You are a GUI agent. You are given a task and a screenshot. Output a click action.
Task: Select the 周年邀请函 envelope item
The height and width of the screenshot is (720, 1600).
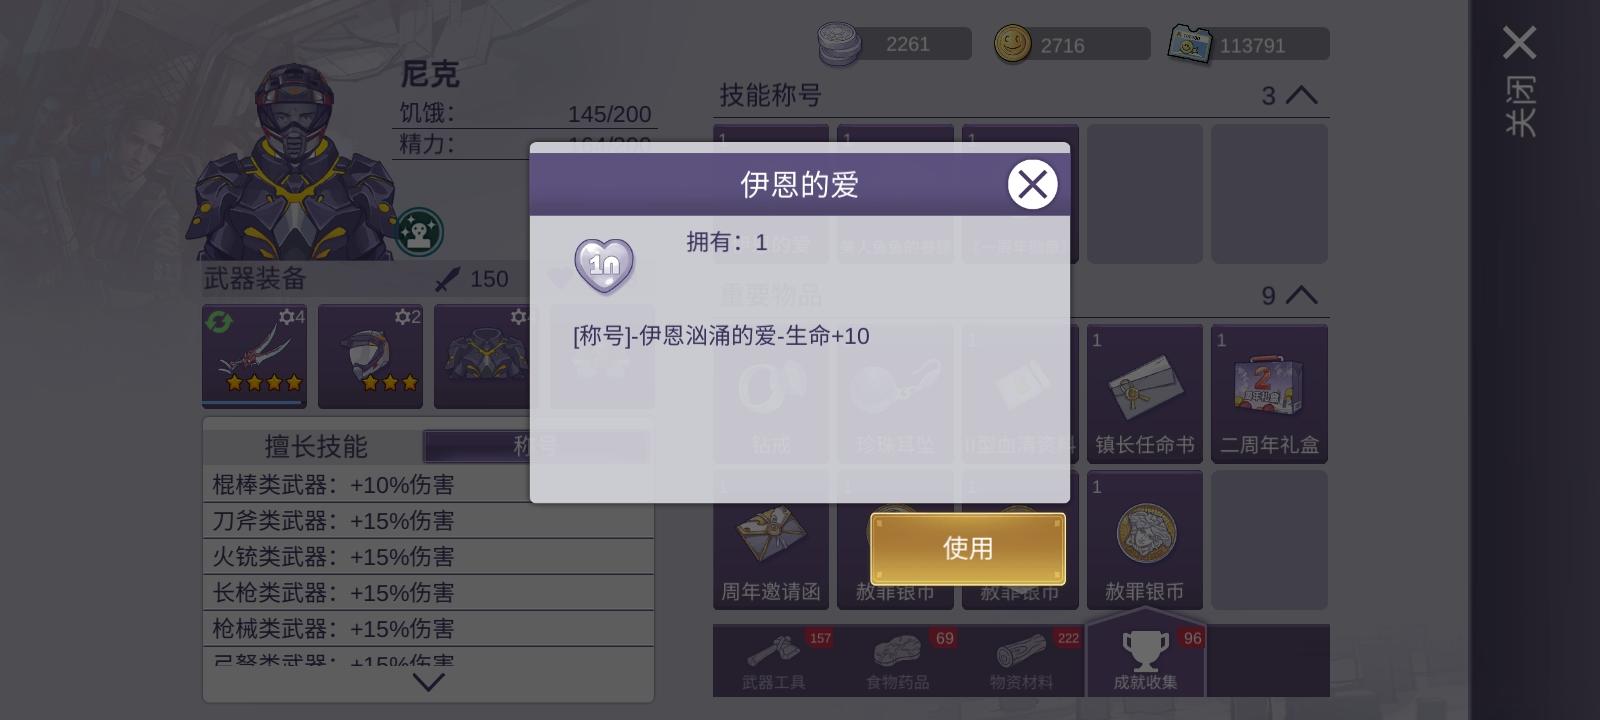(771, 540)
